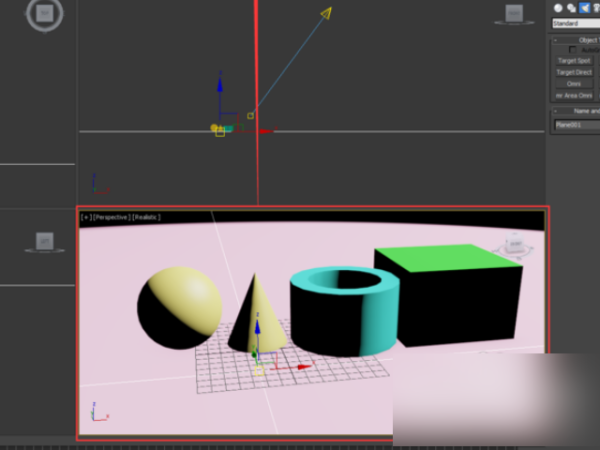Select the yellow light cone icon in Front viewport

(x=326, y=13)
